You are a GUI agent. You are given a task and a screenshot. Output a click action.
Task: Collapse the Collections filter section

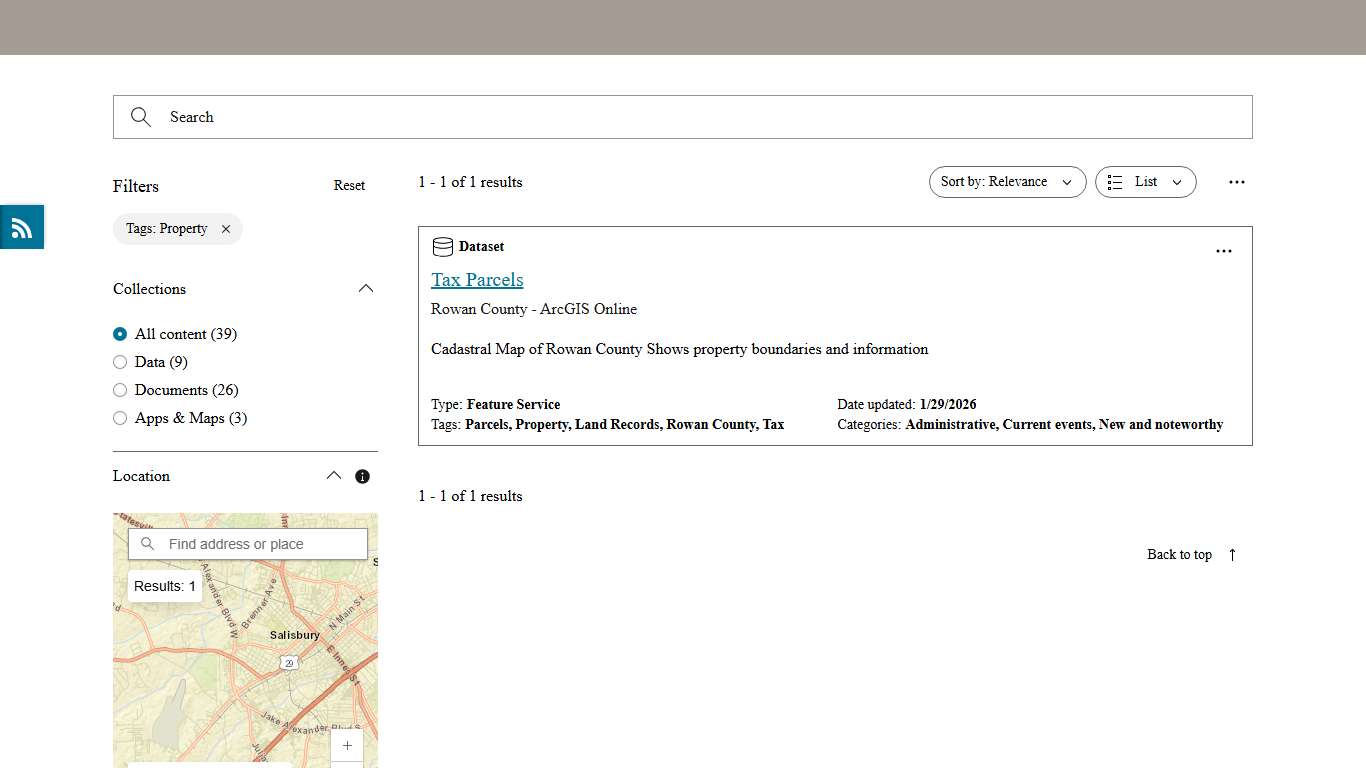tap(365, 288)
